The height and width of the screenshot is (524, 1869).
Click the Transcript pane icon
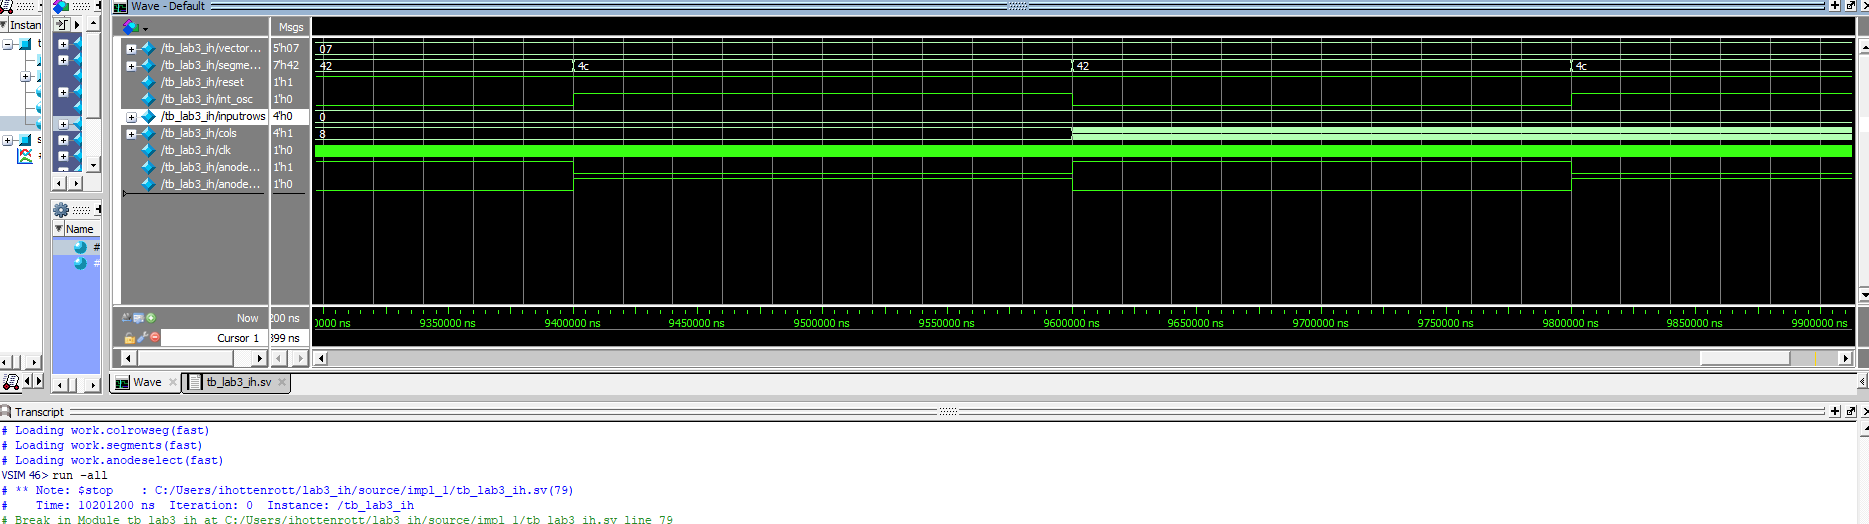point(6,412)
